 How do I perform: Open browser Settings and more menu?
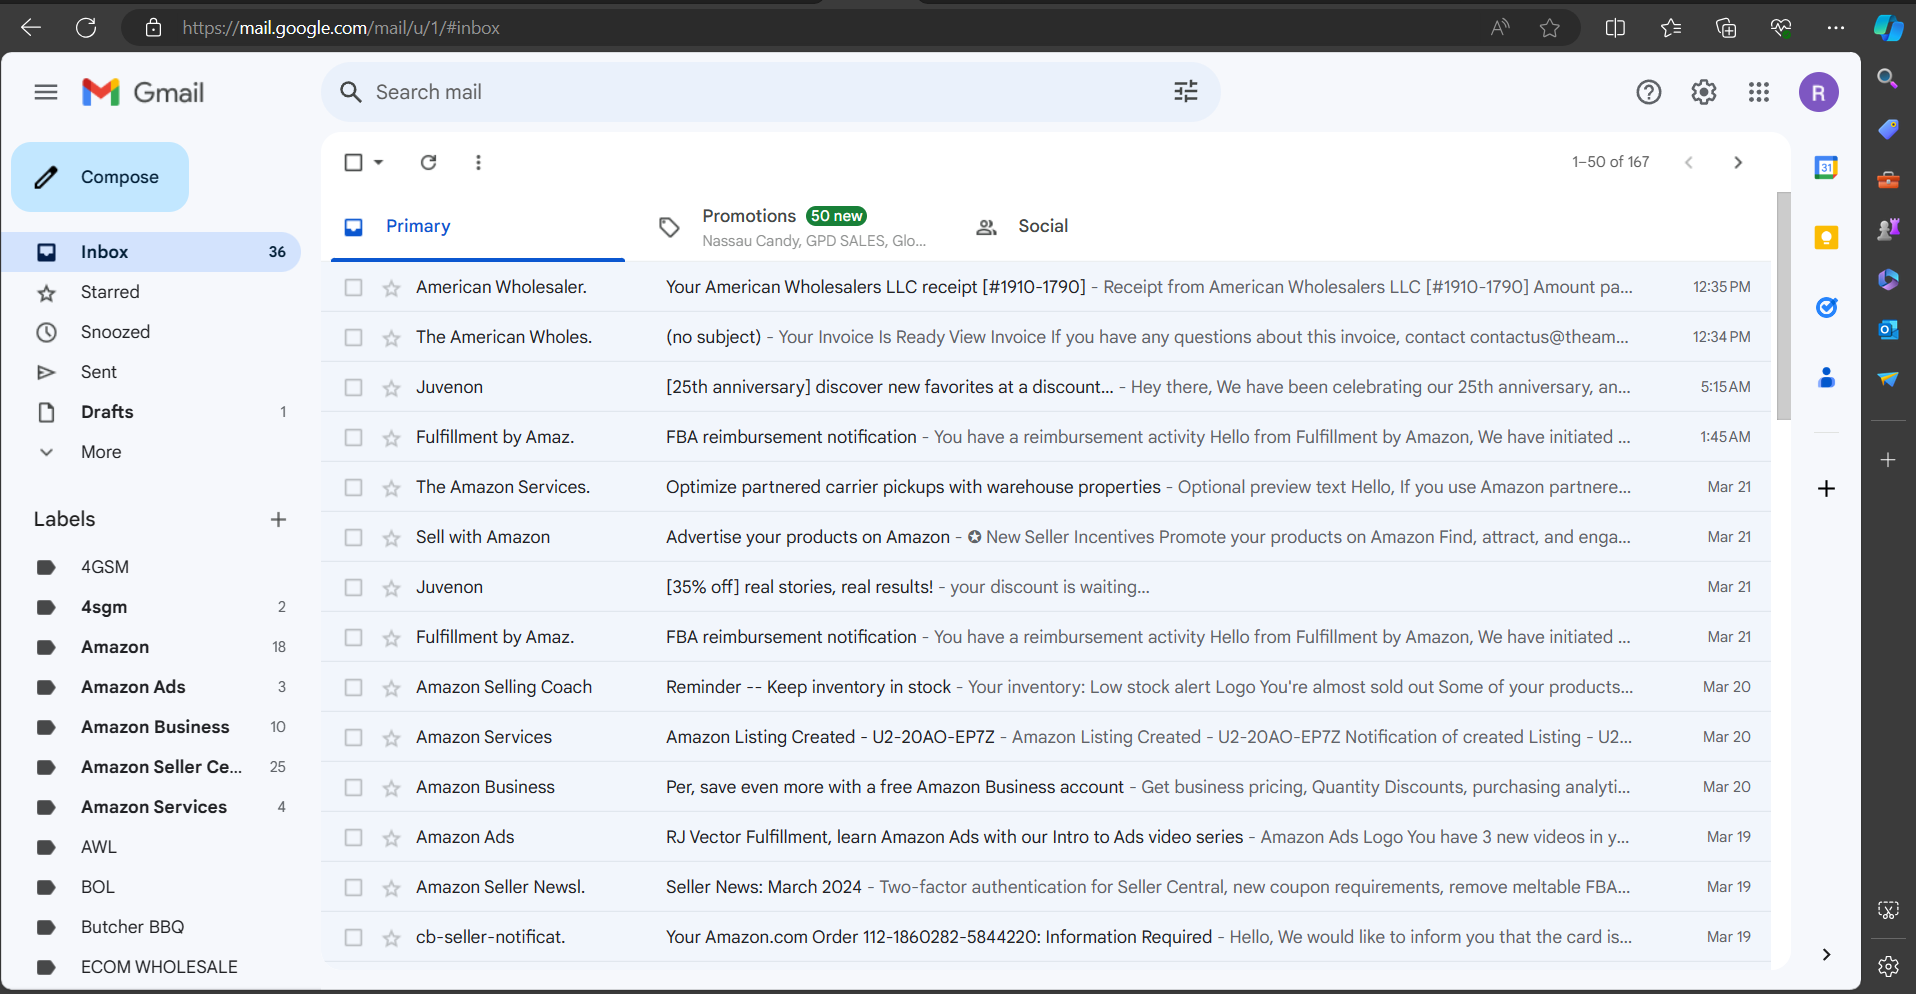pos(1836,28)
